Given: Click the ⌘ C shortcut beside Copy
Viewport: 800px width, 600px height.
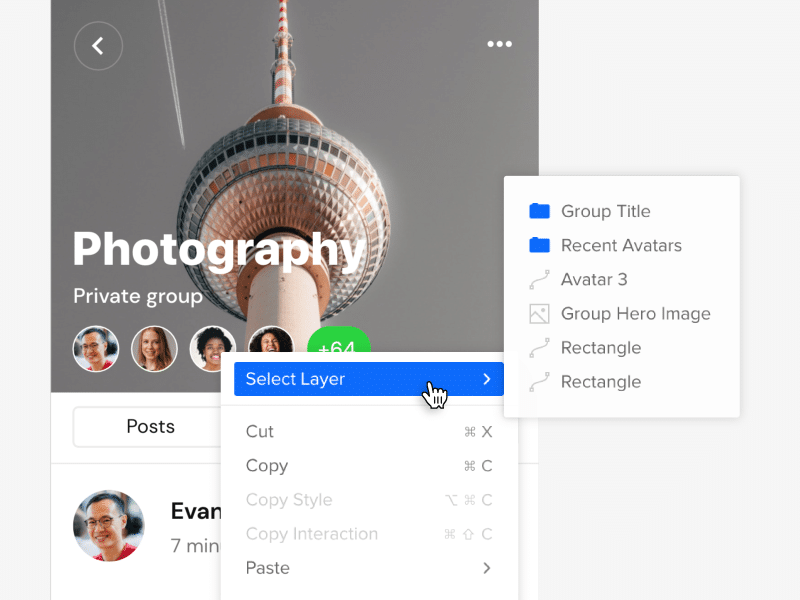Looking at the screenshot, I should [478, 466].
